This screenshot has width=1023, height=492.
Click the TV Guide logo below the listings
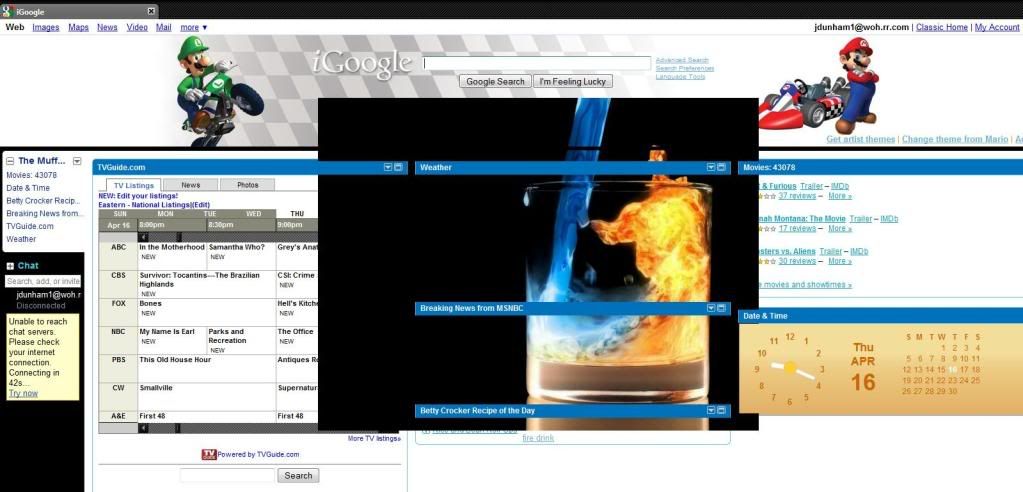(x=209, y=454)
